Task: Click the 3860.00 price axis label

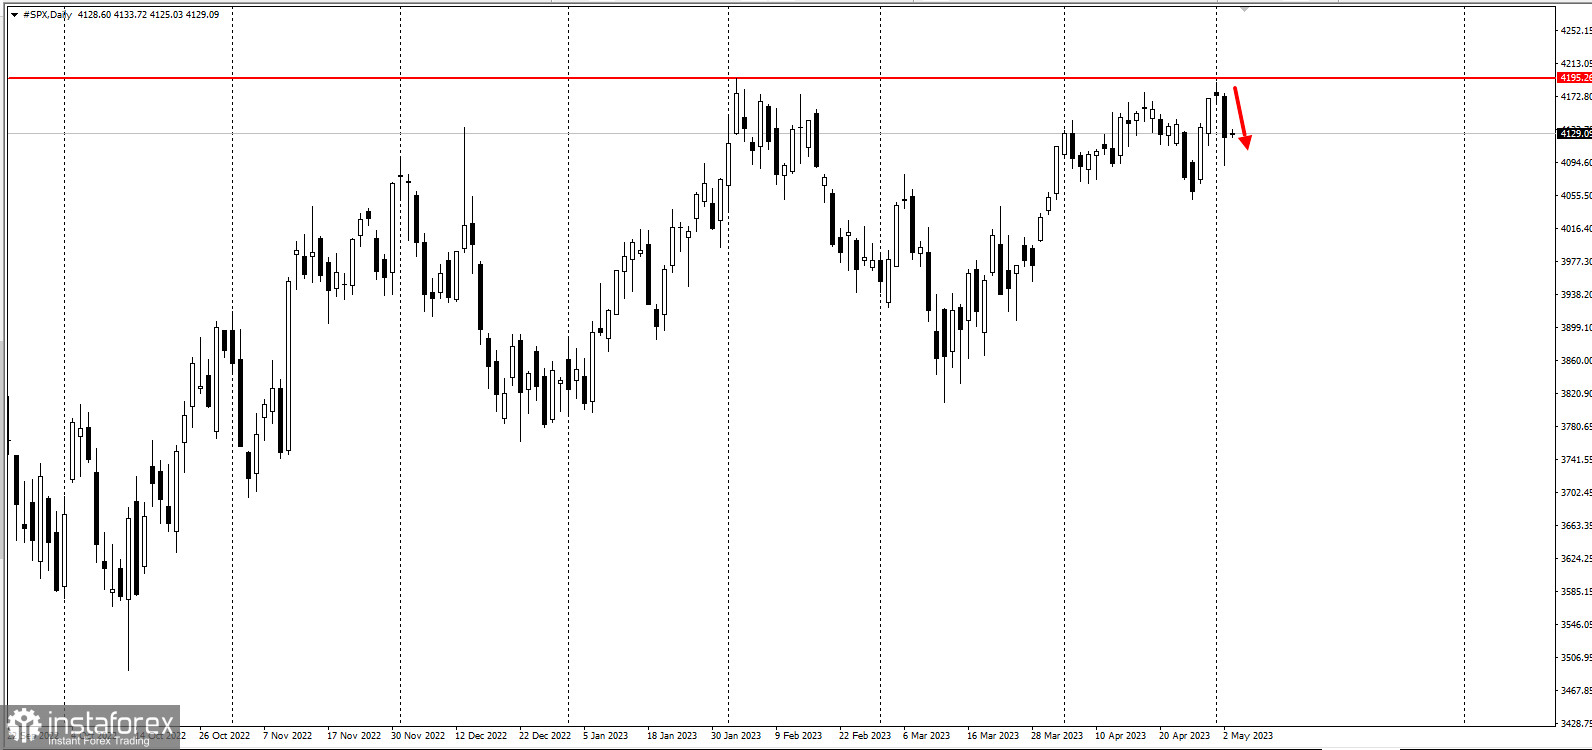Action: [1576, 361]
